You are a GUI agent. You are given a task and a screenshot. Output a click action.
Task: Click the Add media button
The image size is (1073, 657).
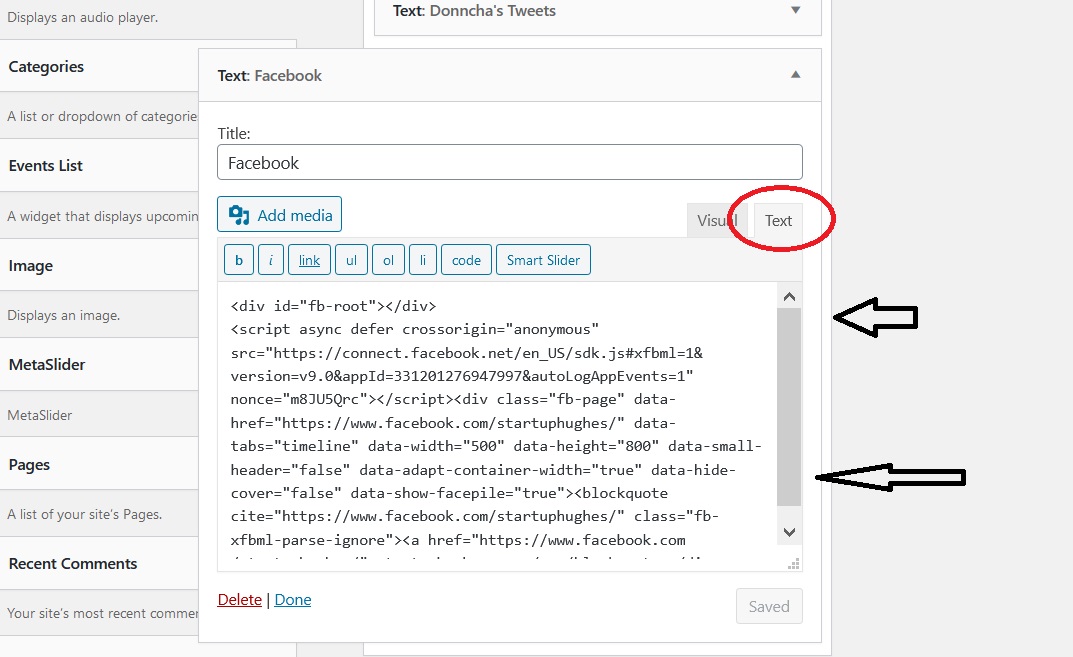coord(279,214)
